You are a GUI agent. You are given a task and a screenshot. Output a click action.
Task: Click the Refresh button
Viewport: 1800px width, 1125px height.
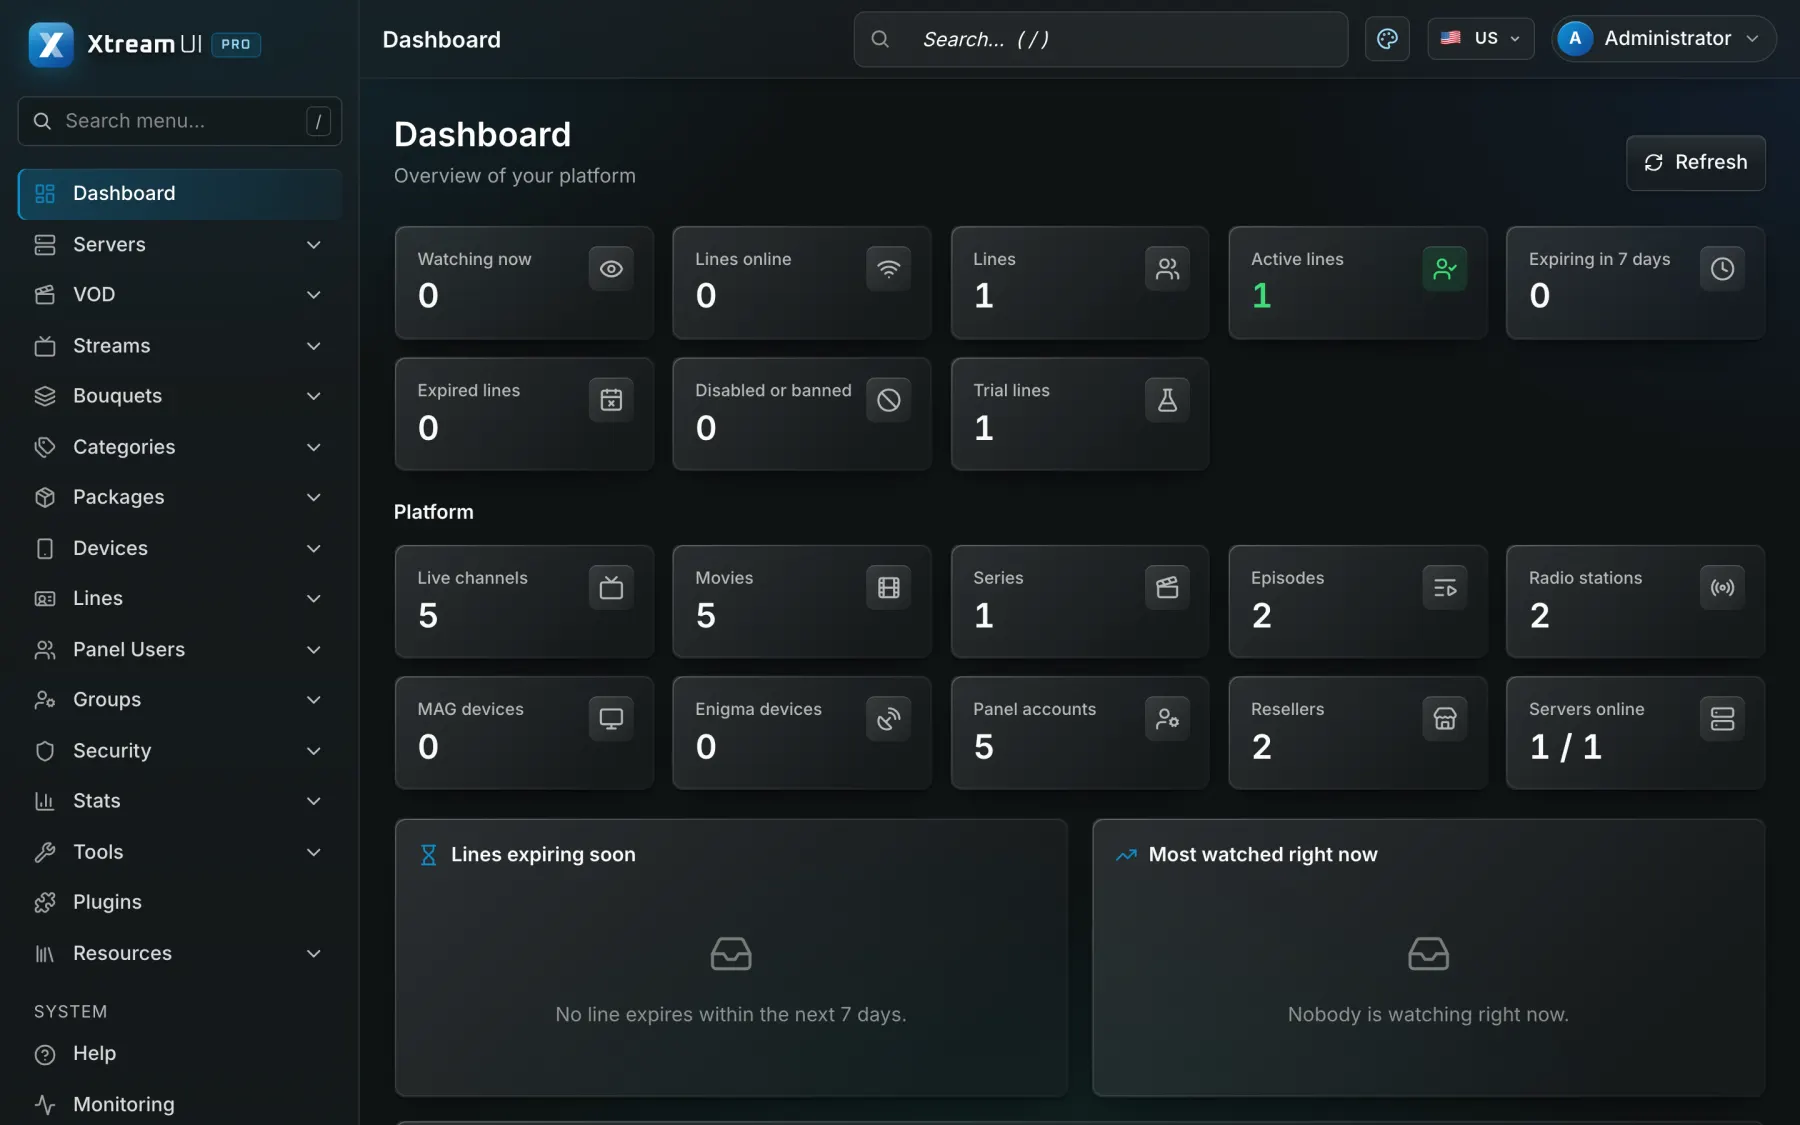1695,163
